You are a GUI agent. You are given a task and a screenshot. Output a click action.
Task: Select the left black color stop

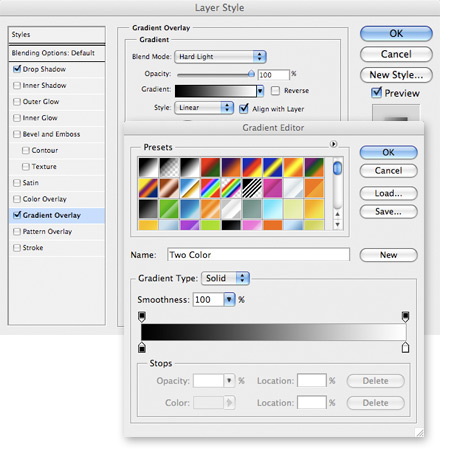(142, 347)
